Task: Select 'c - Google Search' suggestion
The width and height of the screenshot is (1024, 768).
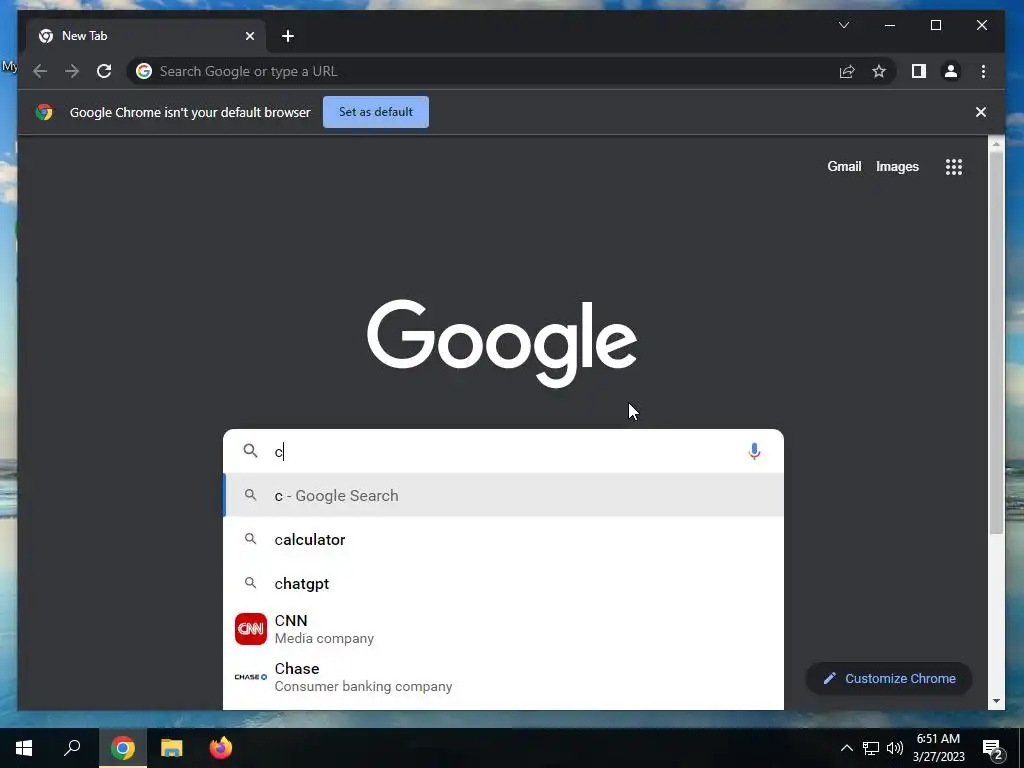Action: [503, 495]
